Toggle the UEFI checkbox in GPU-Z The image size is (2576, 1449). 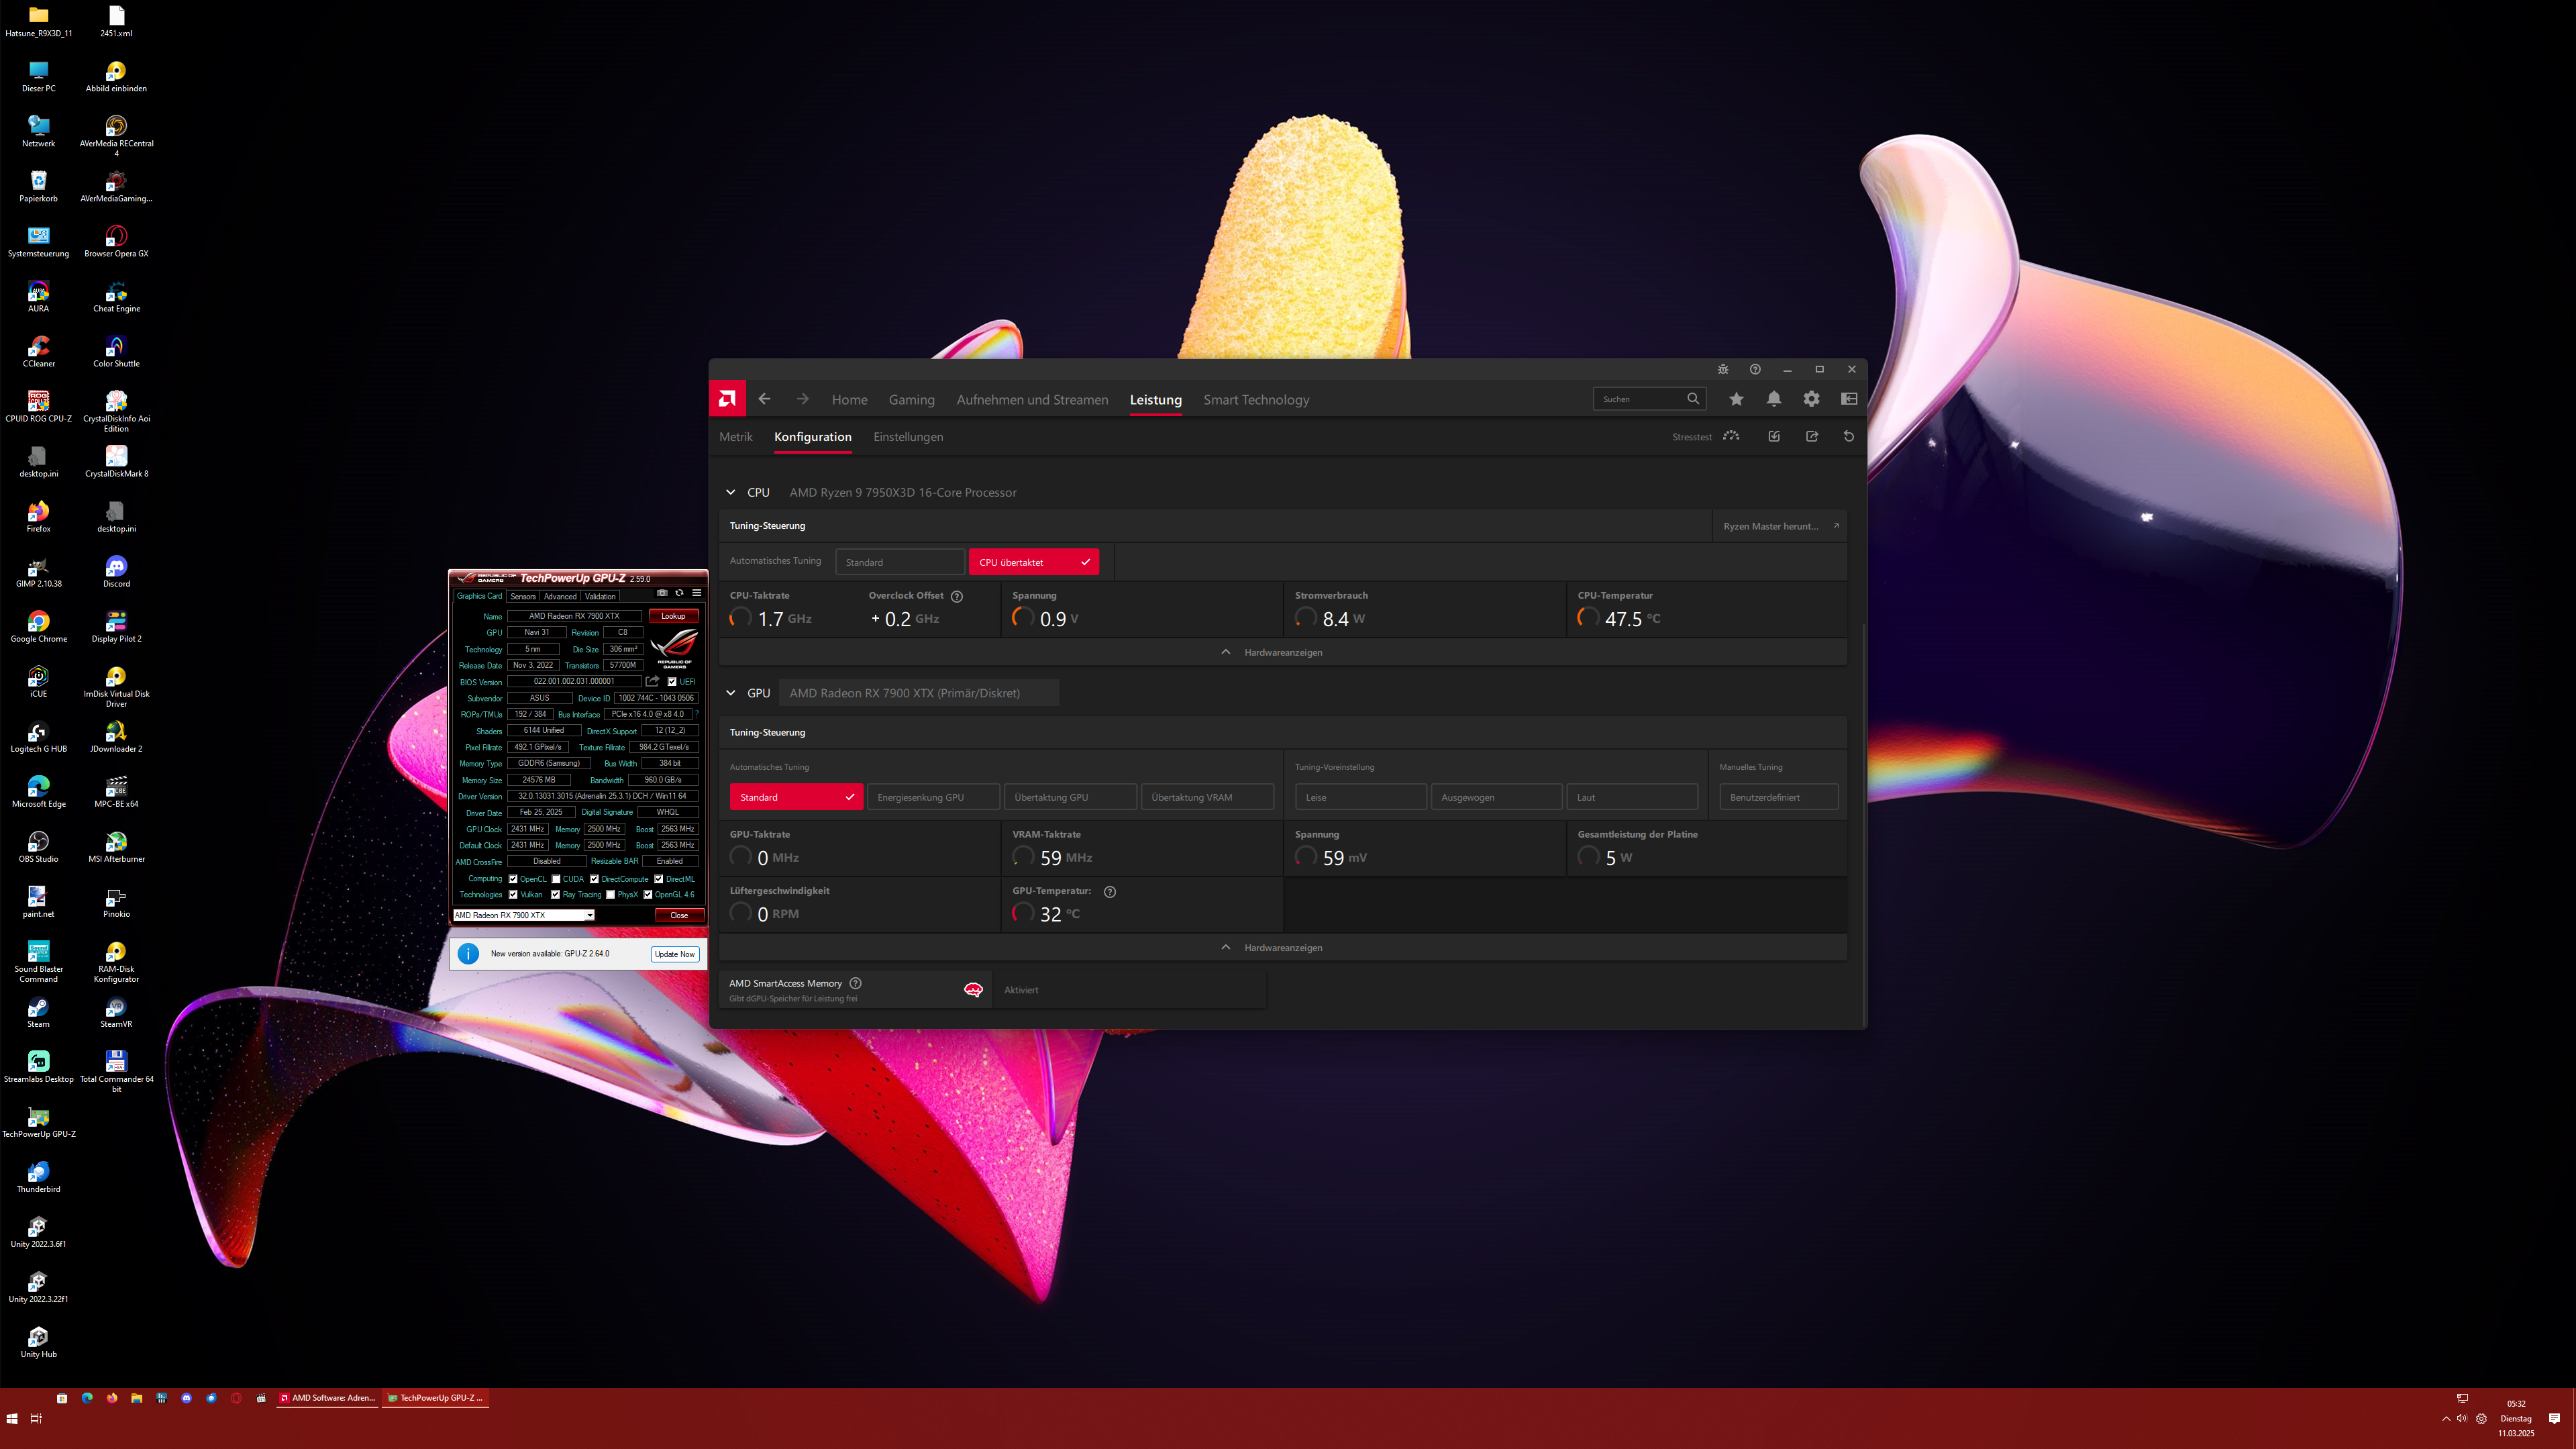tap(672, 681)
